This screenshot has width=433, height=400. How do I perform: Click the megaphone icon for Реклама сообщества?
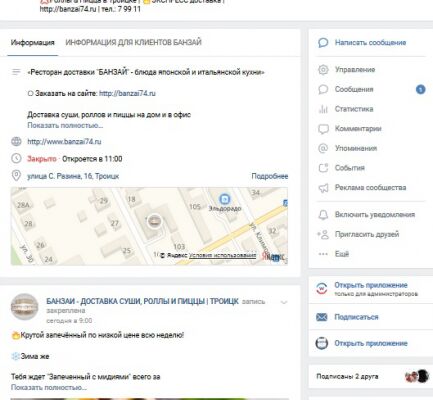pos(323,188)
